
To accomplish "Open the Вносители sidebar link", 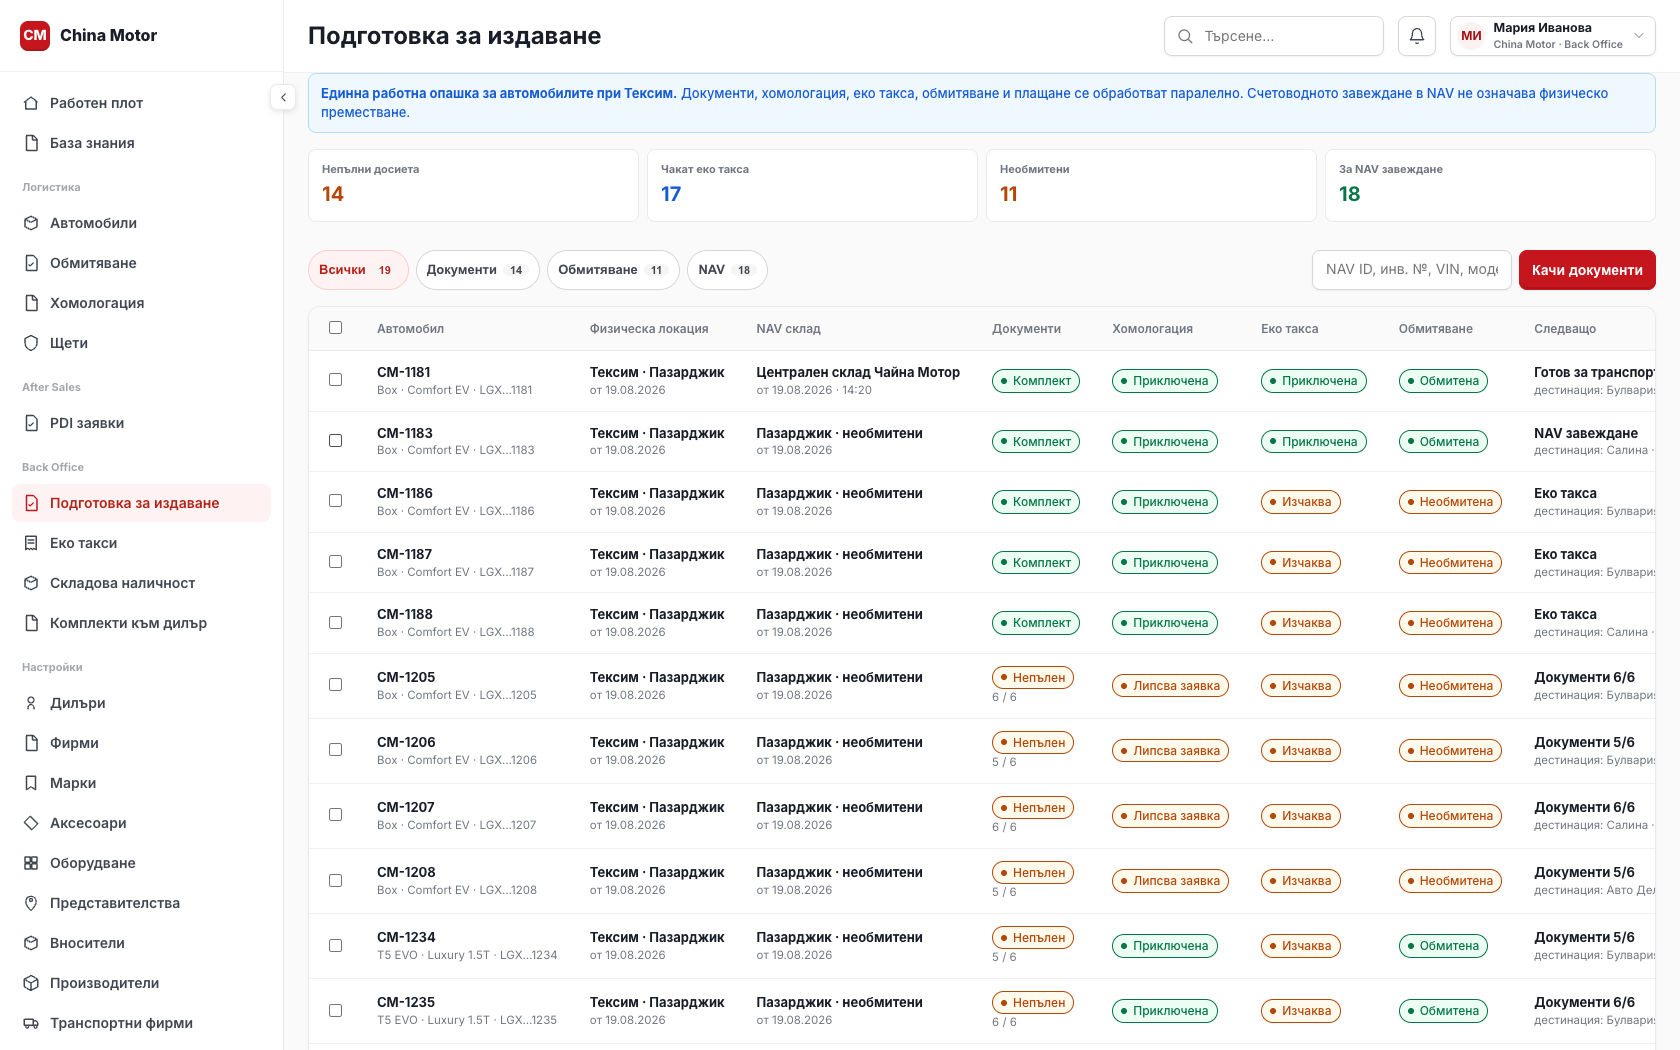I will tap(142, 943).
